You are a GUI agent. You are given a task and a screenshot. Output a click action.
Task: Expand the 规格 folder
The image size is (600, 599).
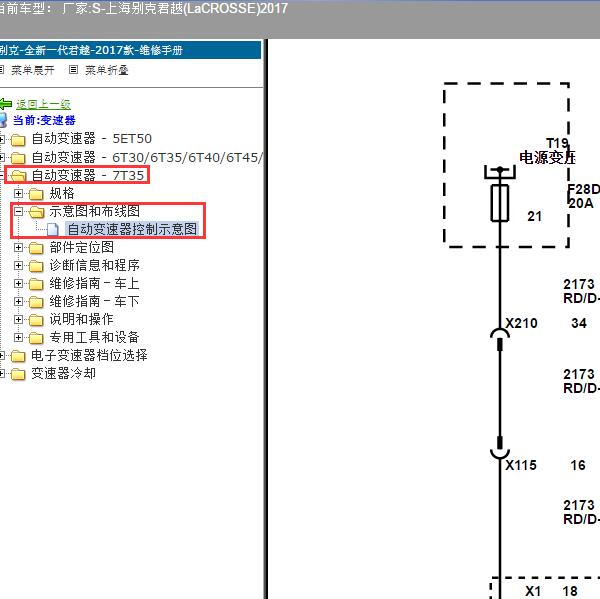pos(18,193)
